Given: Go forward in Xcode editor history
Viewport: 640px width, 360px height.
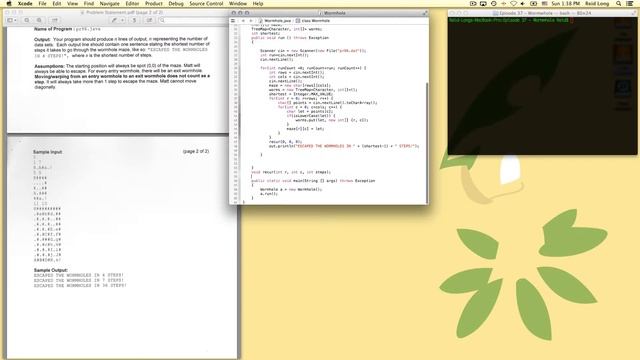Looking at the screenshot, I should tap(251, 20).
